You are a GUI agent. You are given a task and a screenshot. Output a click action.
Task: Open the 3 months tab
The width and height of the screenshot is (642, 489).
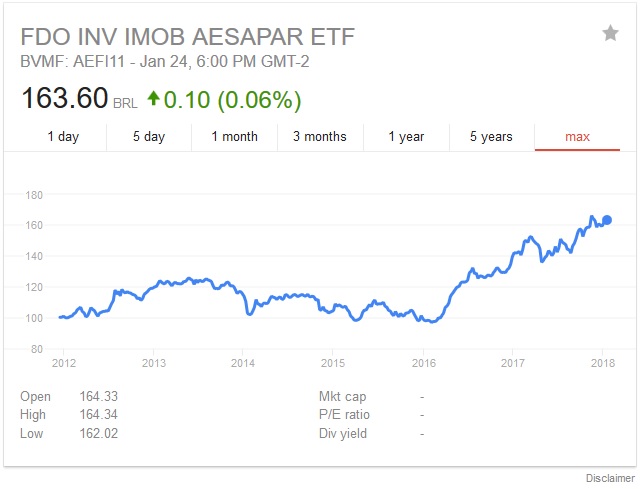[320, 137]
